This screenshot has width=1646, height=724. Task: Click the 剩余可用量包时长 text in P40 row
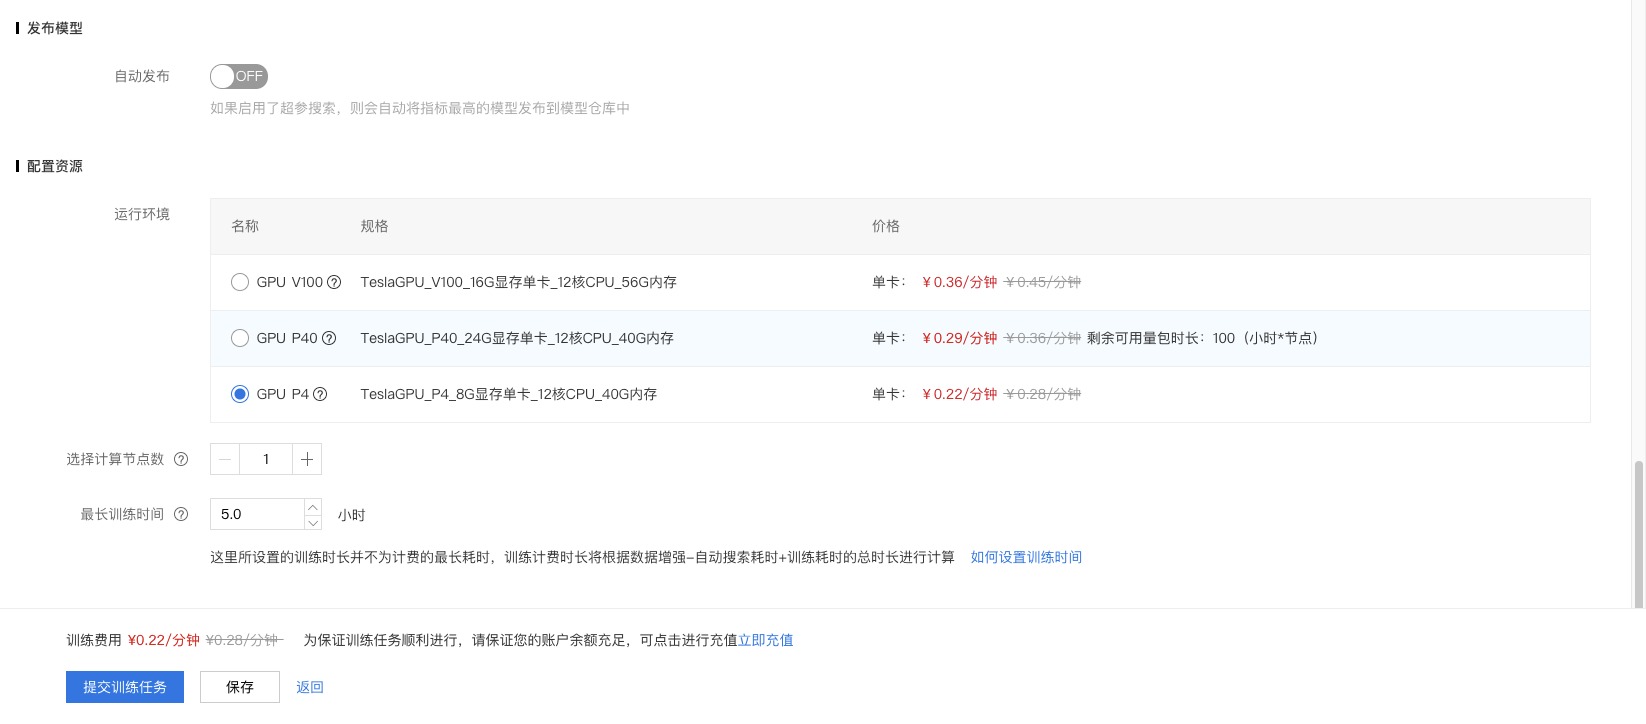pos(1202,338)
